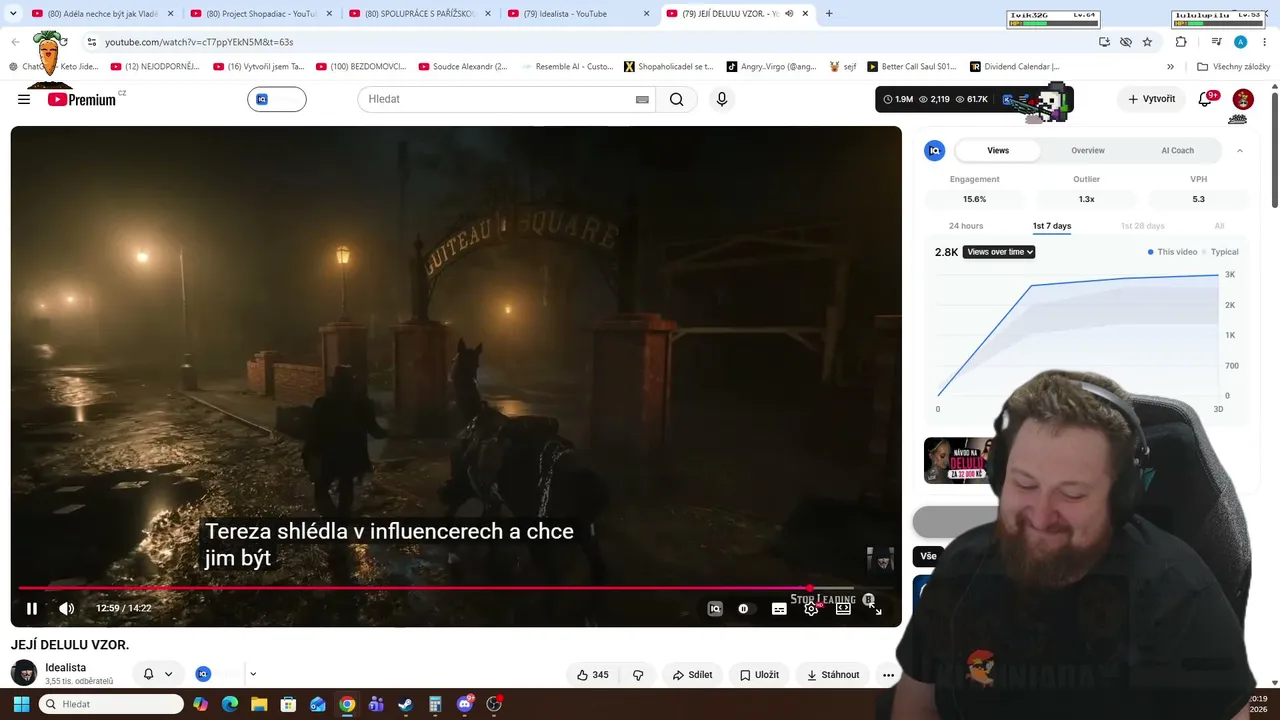Viewport: 1280px width, 720px height.
Task: Click the IQ icon in player controls
Action: (x=715, y=608)
